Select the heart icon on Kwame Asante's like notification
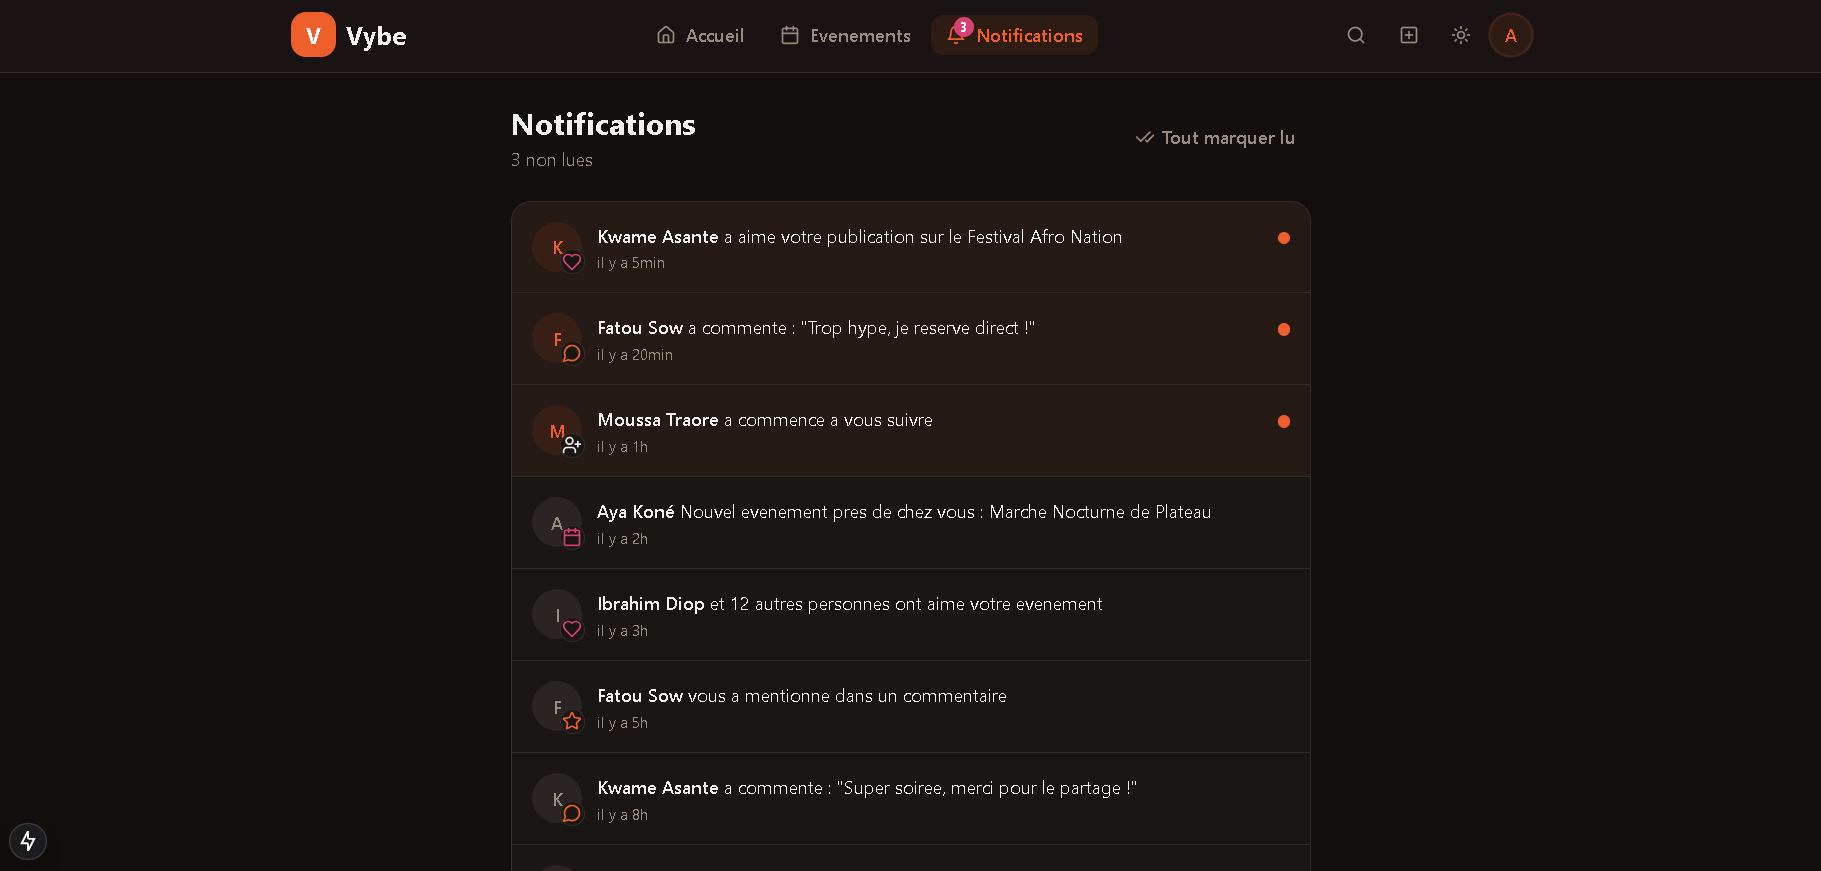This screenshot has width=1821, height=871. point(571,261)
